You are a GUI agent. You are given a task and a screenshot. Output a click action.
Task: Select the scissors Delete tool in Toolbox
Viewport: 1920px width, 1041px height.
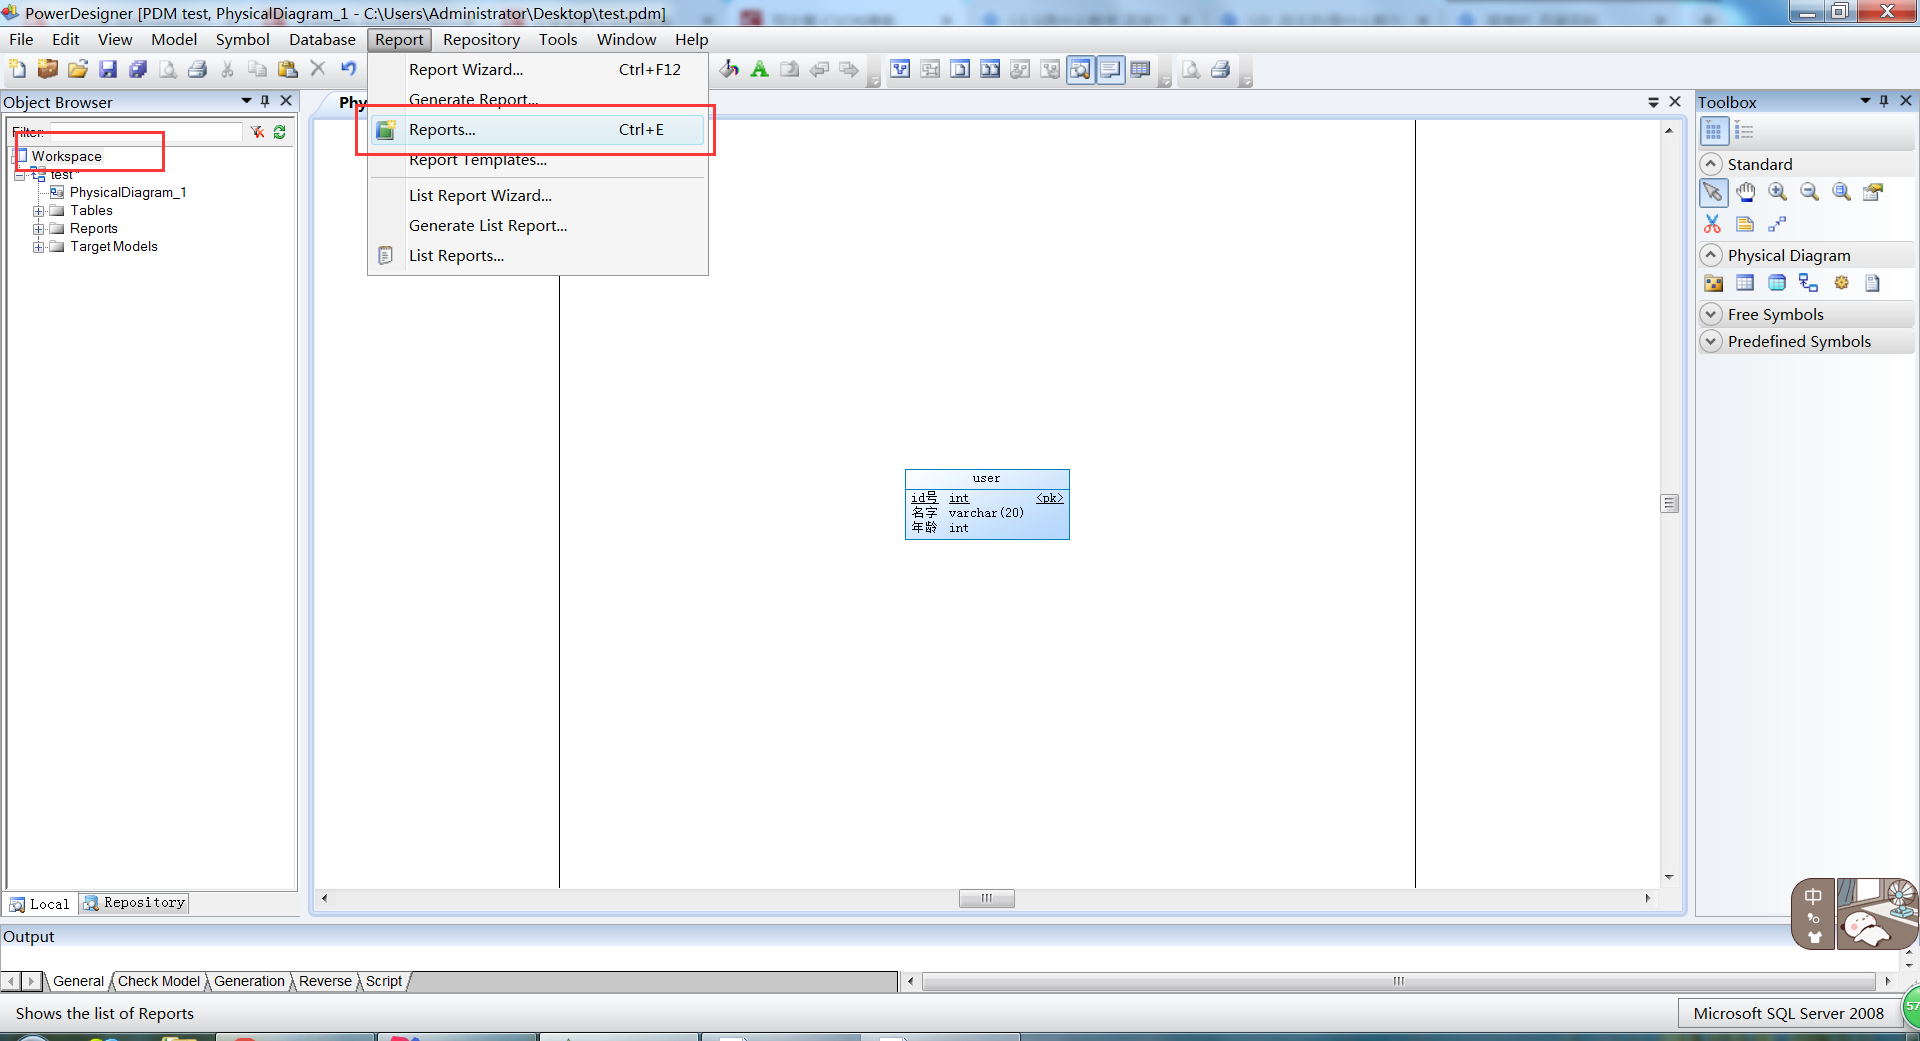click(1713, 224)
